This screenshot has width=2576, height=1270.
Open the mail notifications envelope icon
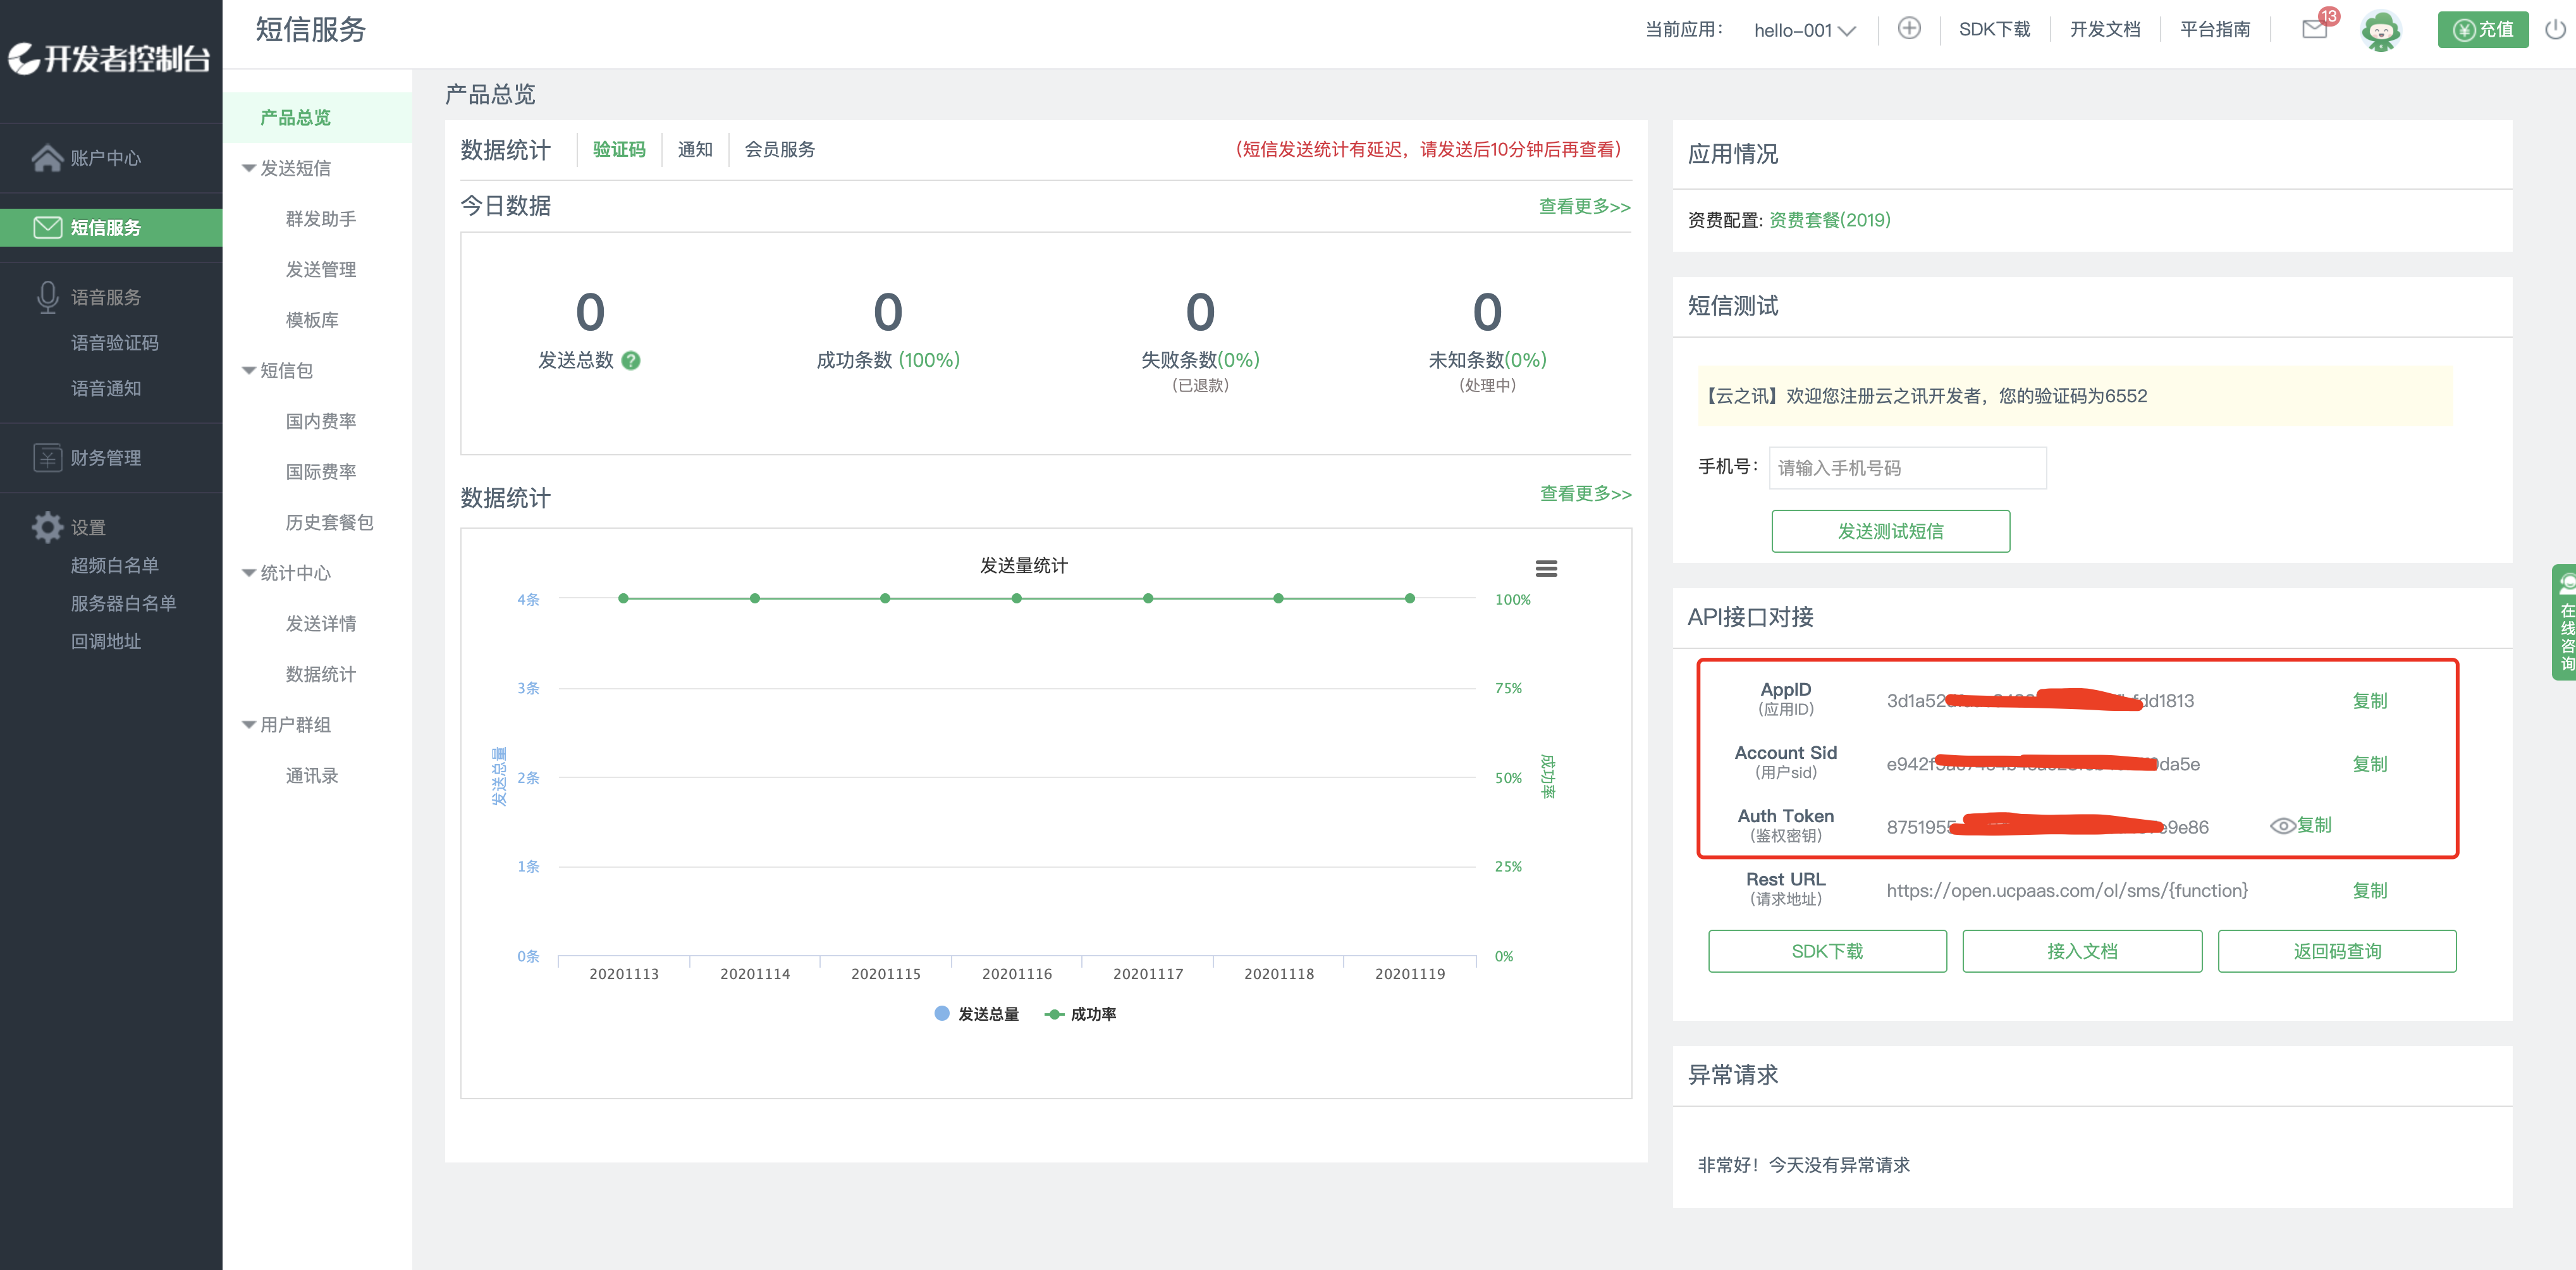pos(2313,29)
